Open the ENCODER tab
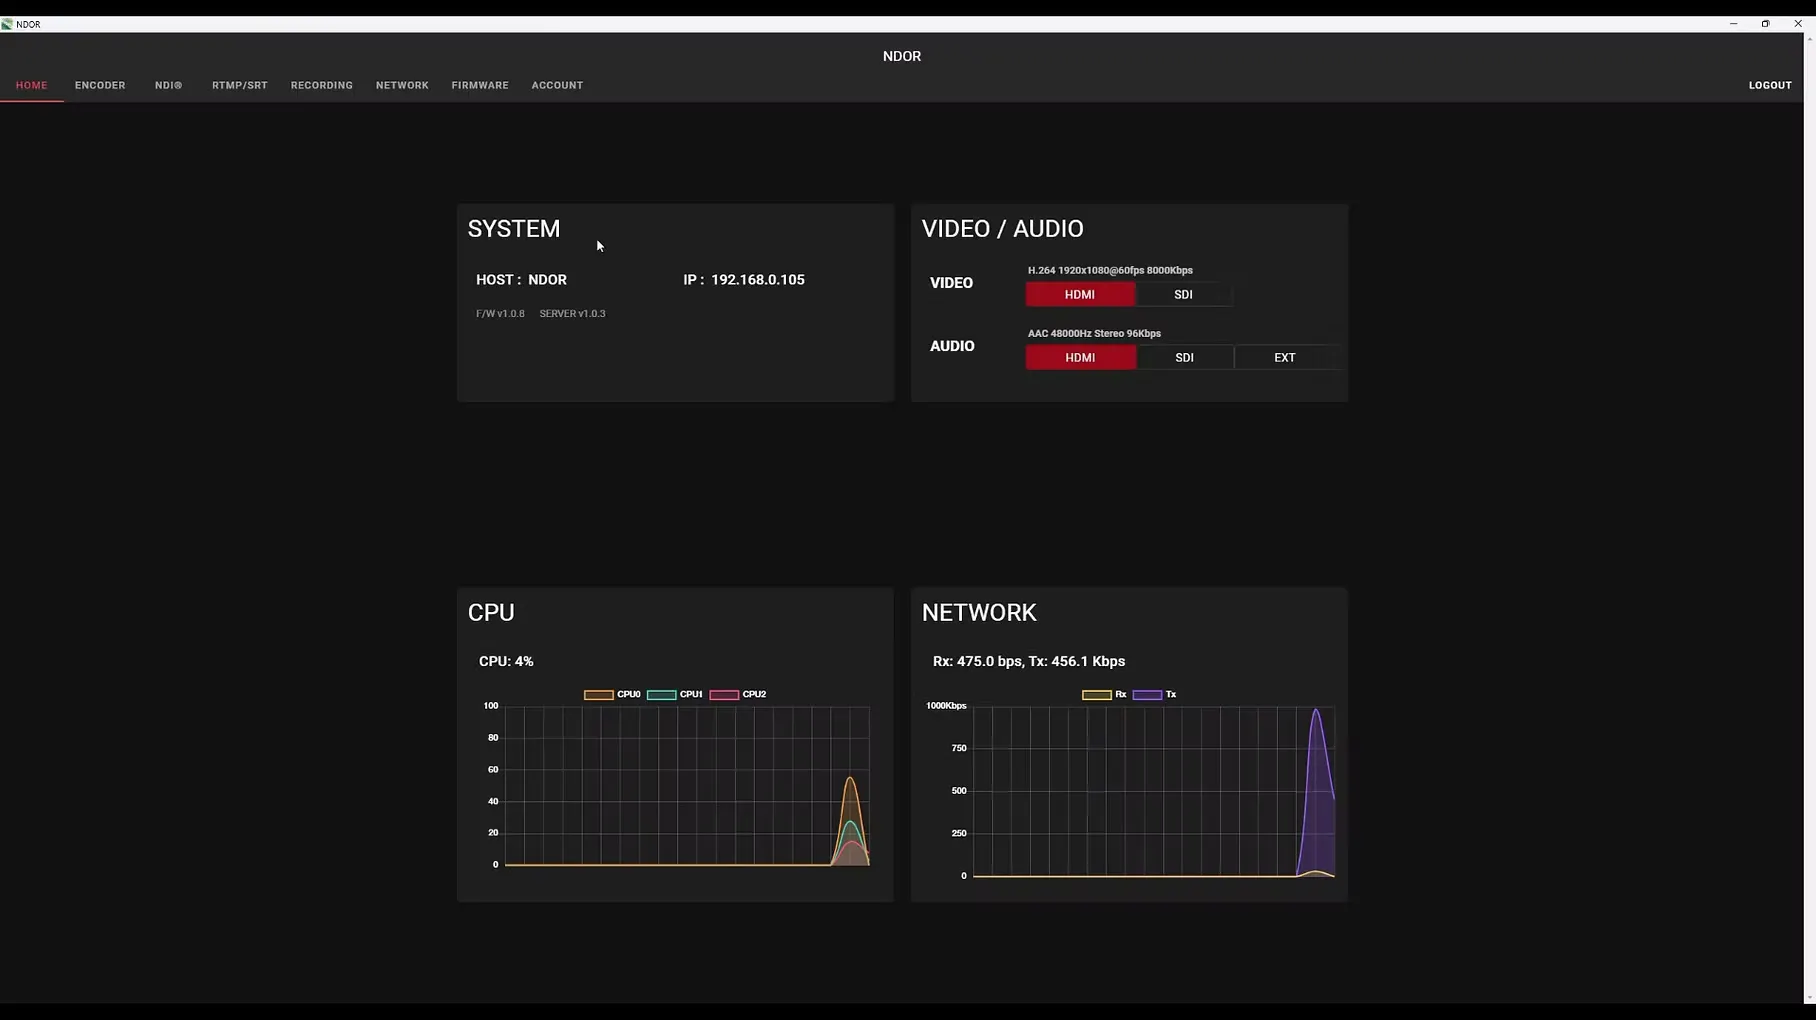Screen dimensions: 1816x1020 click(100, 85)
